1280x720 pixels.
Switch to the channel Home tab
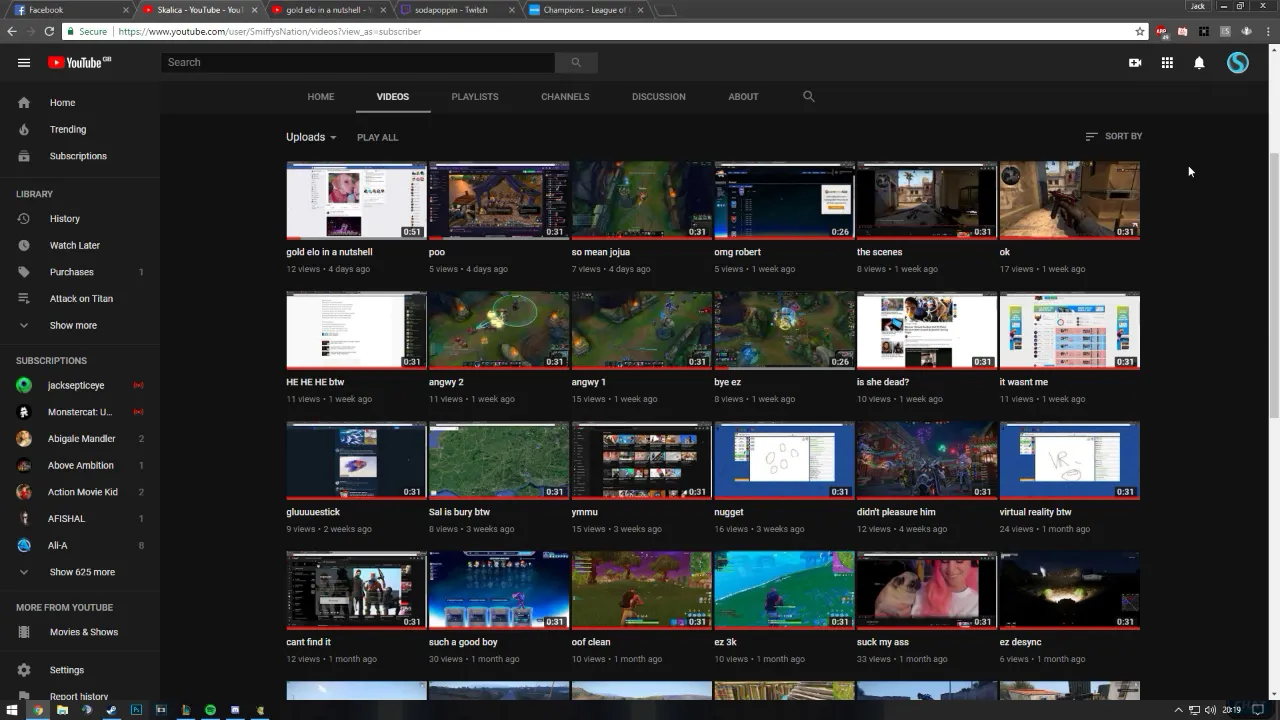pyautogui.click(x=320, y=97)
